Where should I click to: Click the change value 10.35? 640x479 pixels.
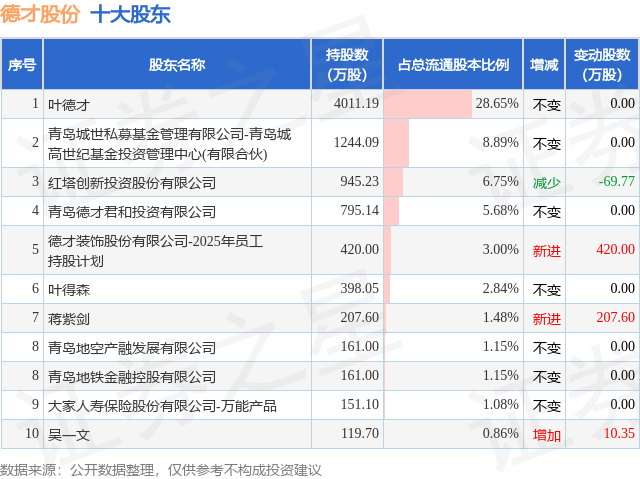[x=619, y=433]
